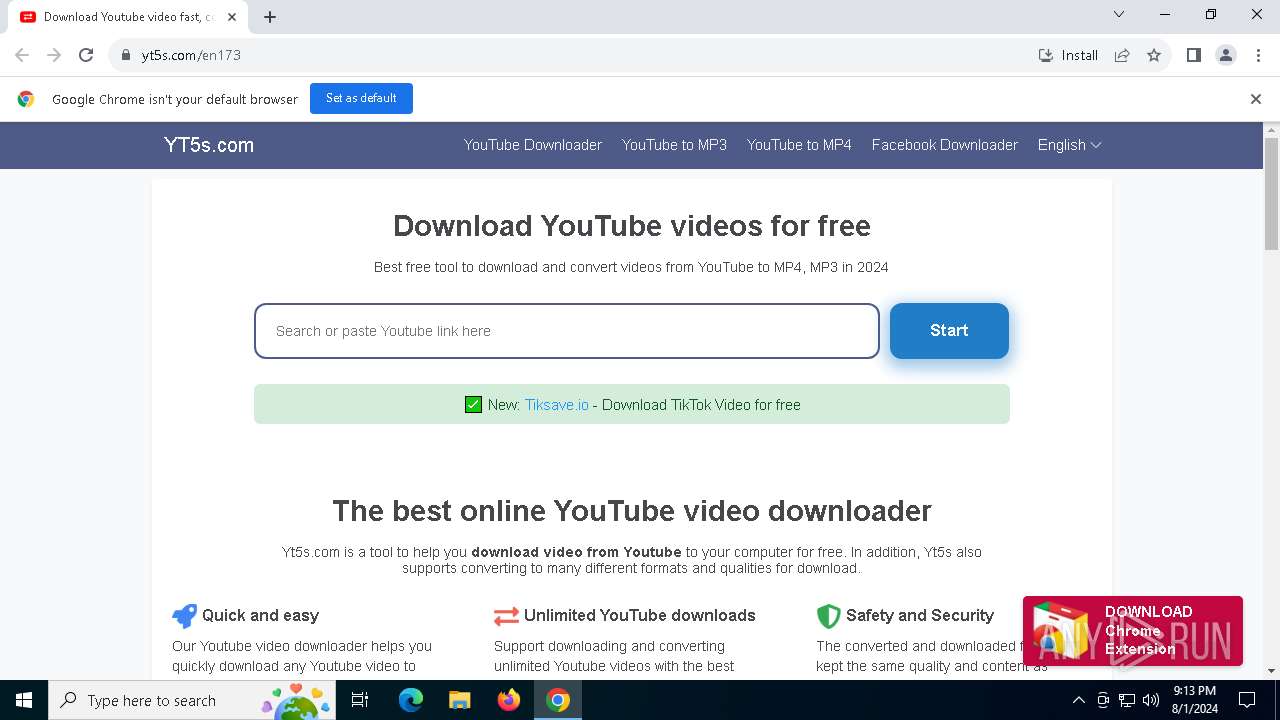Reload the page with refresh icon
The image size is (1280, 720).
86,55
